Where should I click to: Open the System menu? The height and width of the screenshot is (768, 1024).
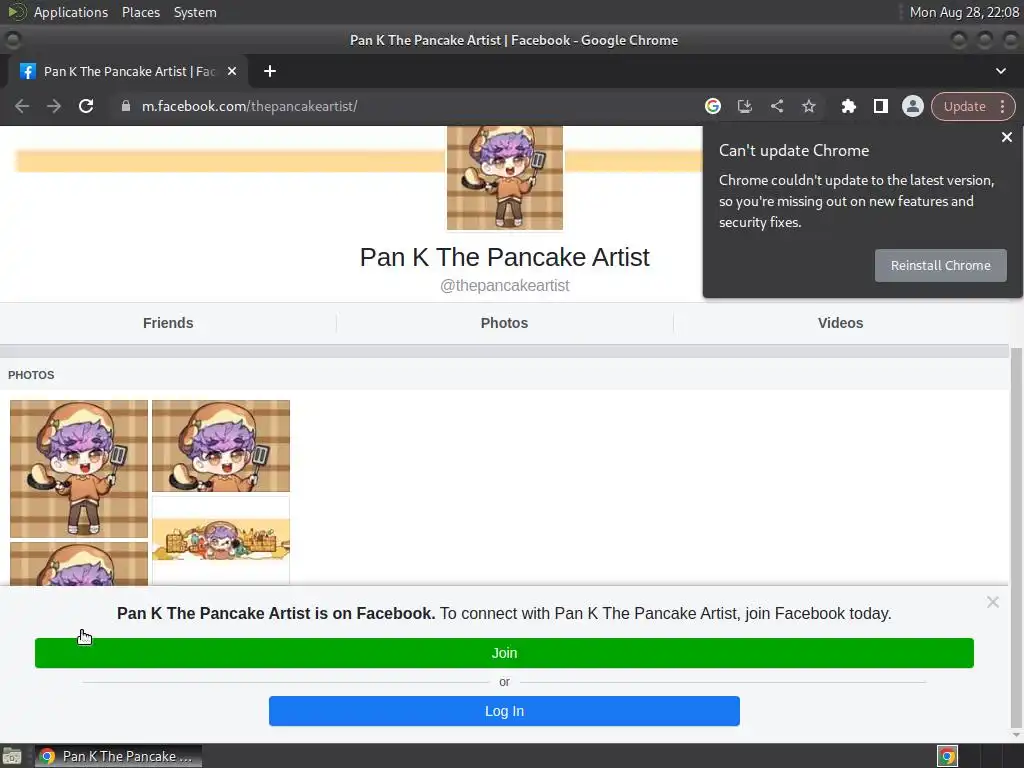pyautogui.click(x=195, y=12)
